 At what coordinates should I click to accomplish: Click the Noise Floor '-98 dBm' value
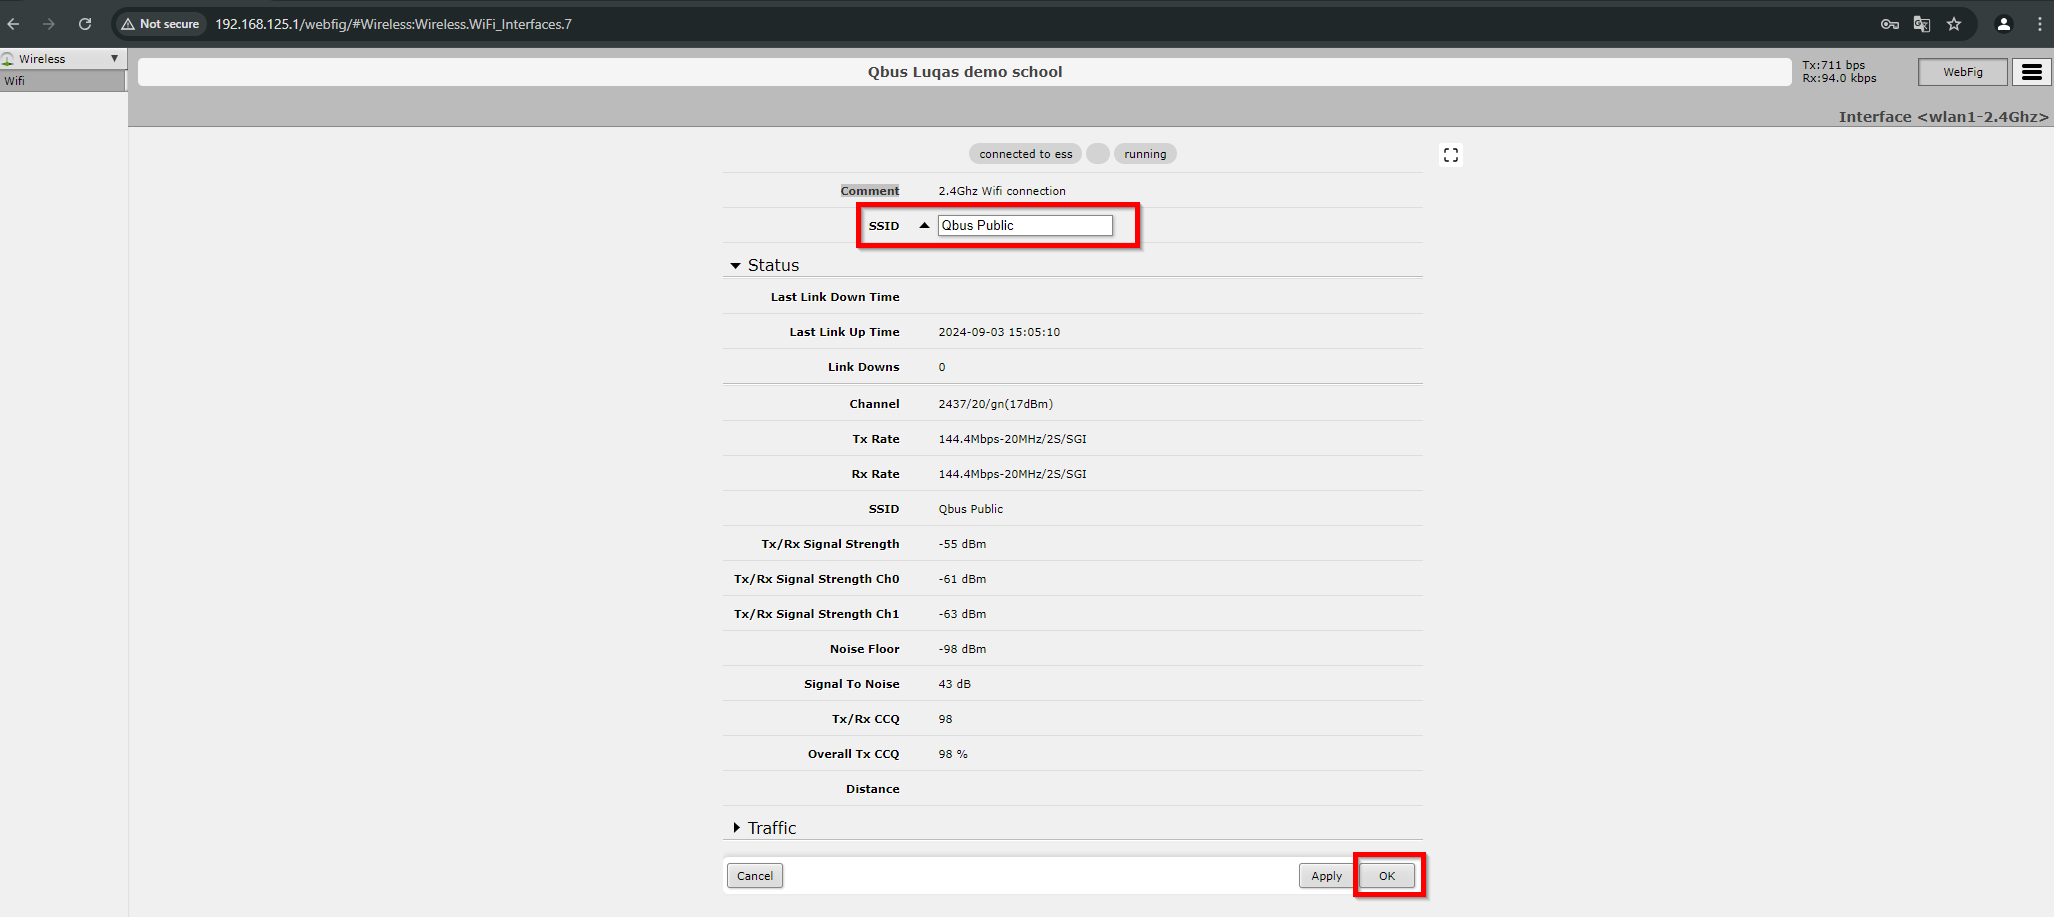click(962, 649)
